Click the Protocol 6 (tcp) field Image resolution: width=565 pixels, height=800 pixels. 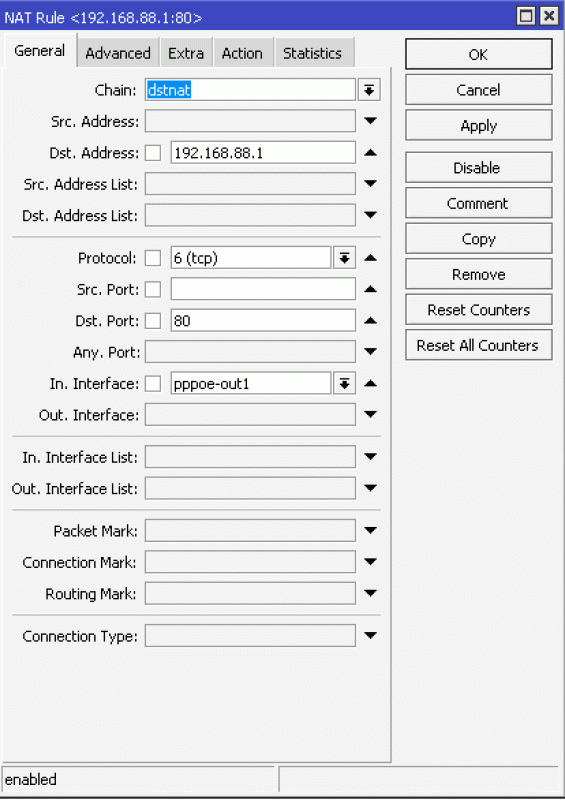(x=251, y=258)
